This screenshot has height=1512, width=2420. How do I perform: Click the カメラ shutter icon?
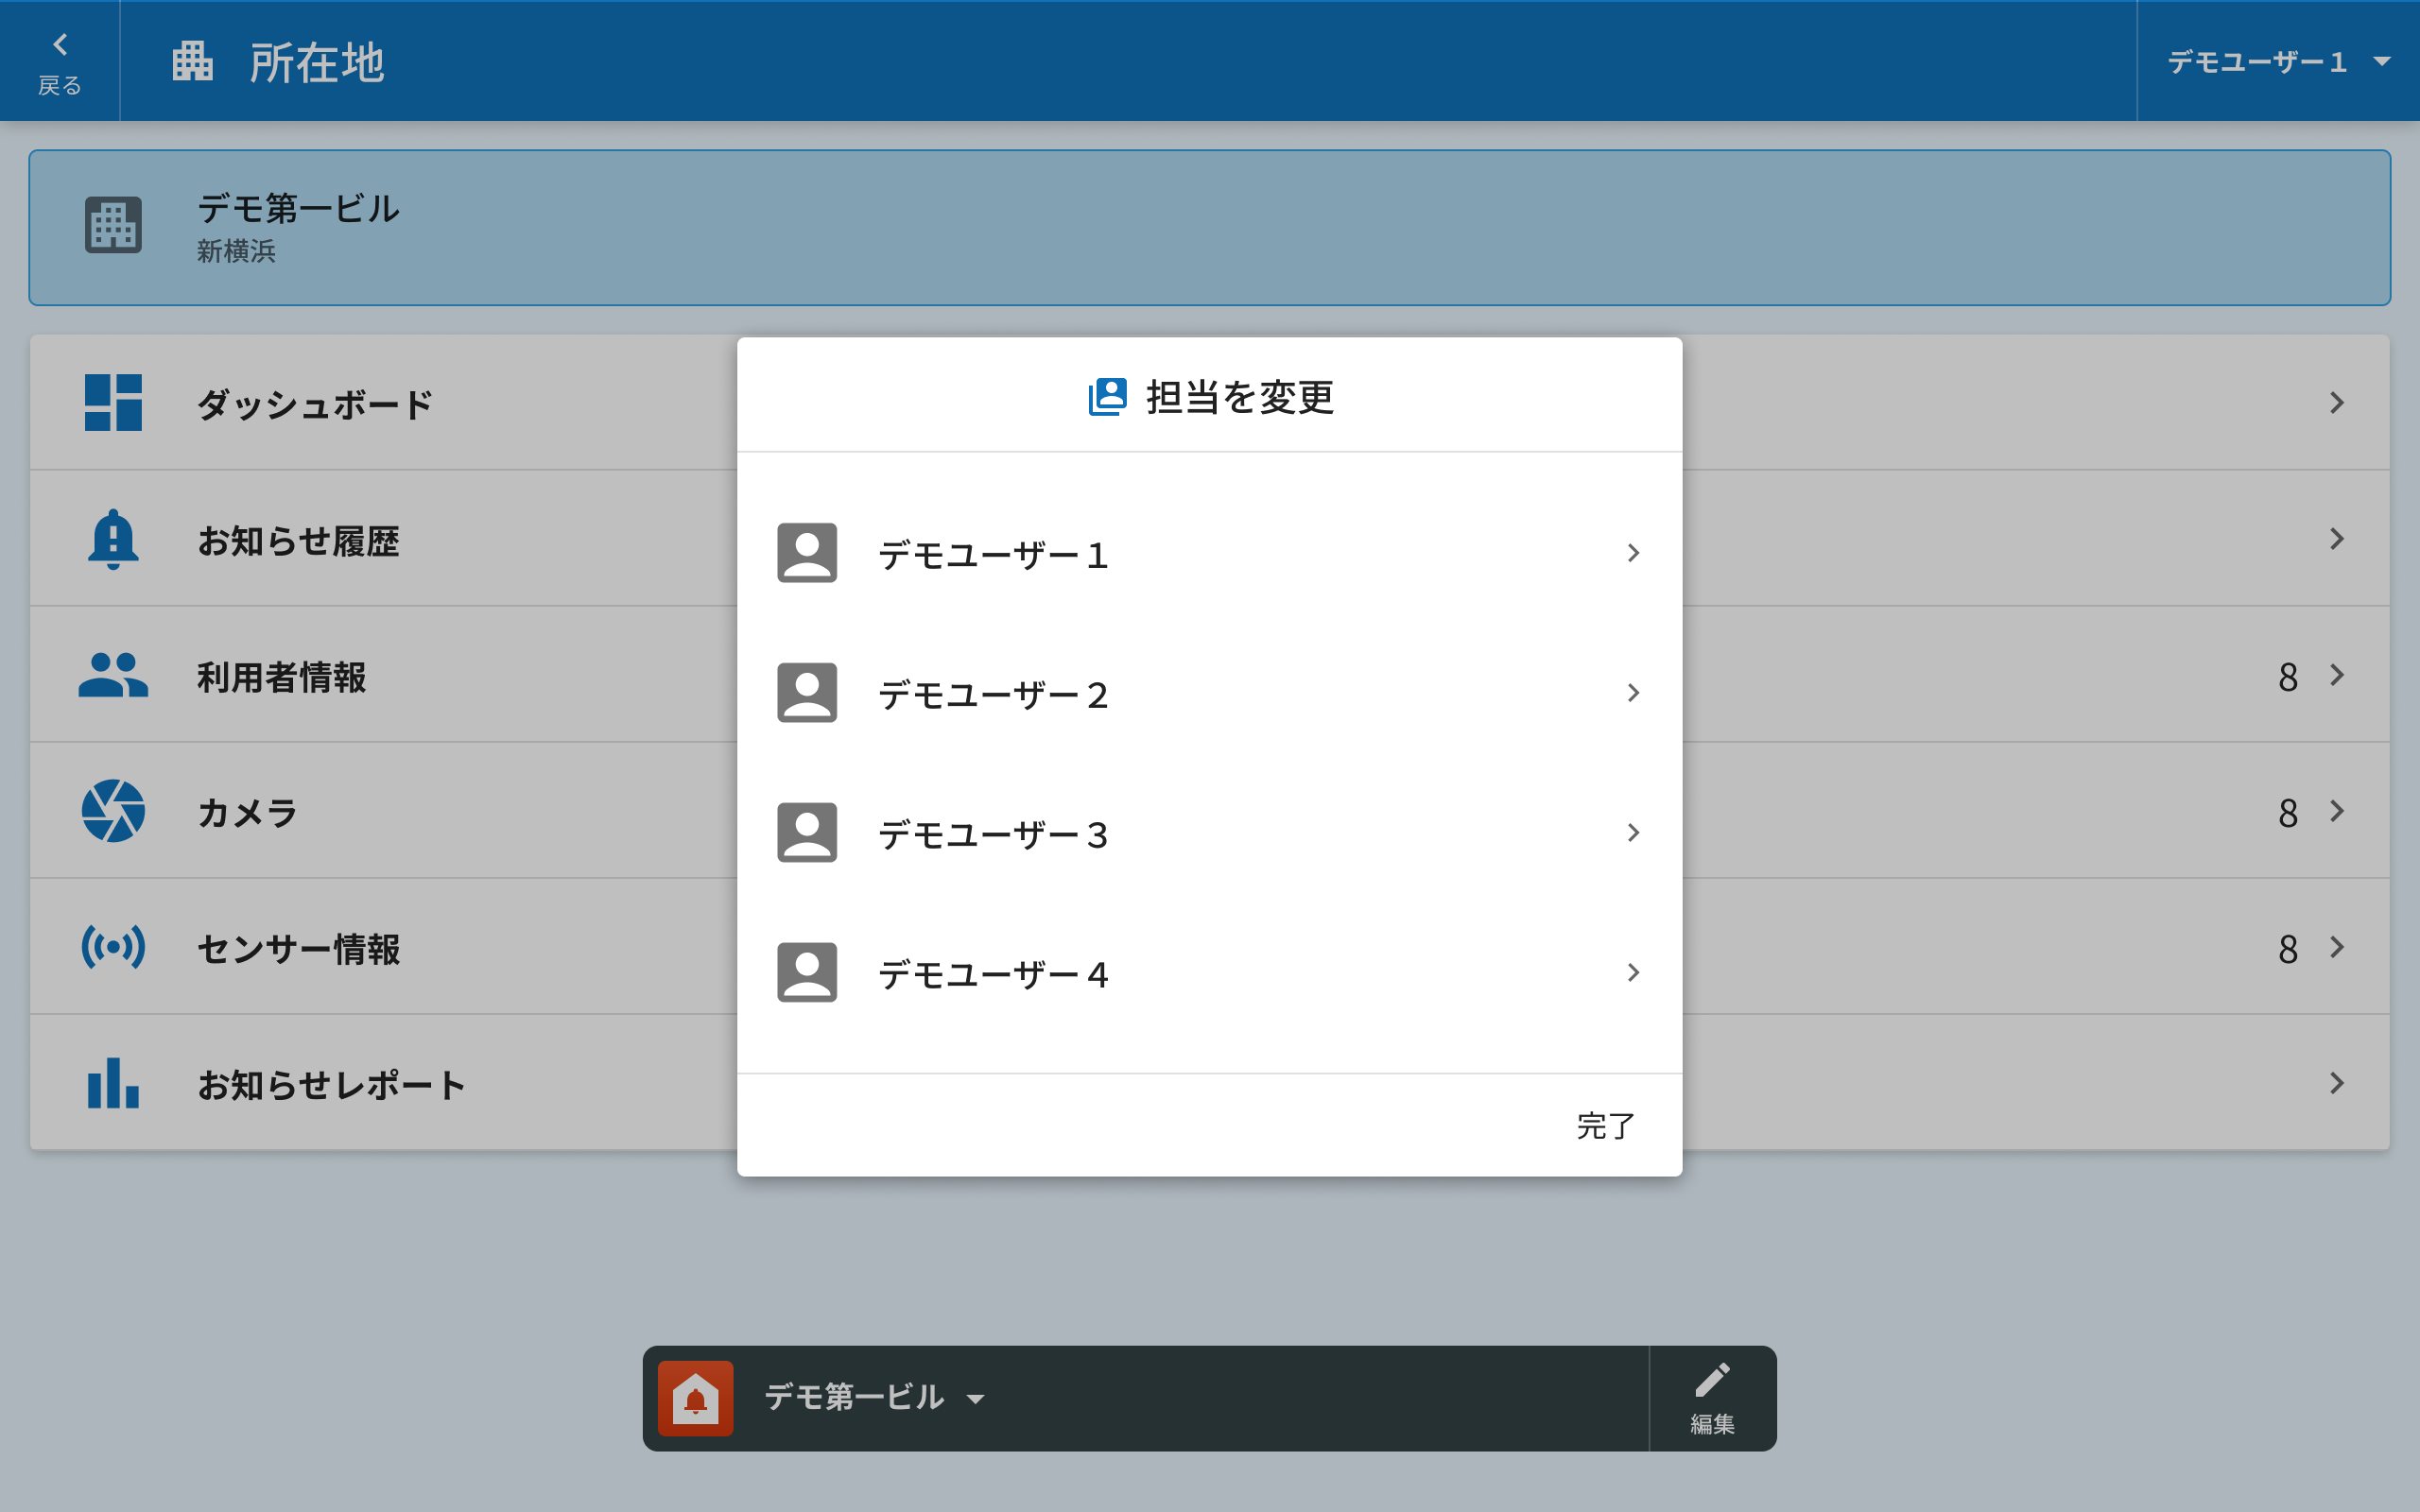tap(113, 811)
